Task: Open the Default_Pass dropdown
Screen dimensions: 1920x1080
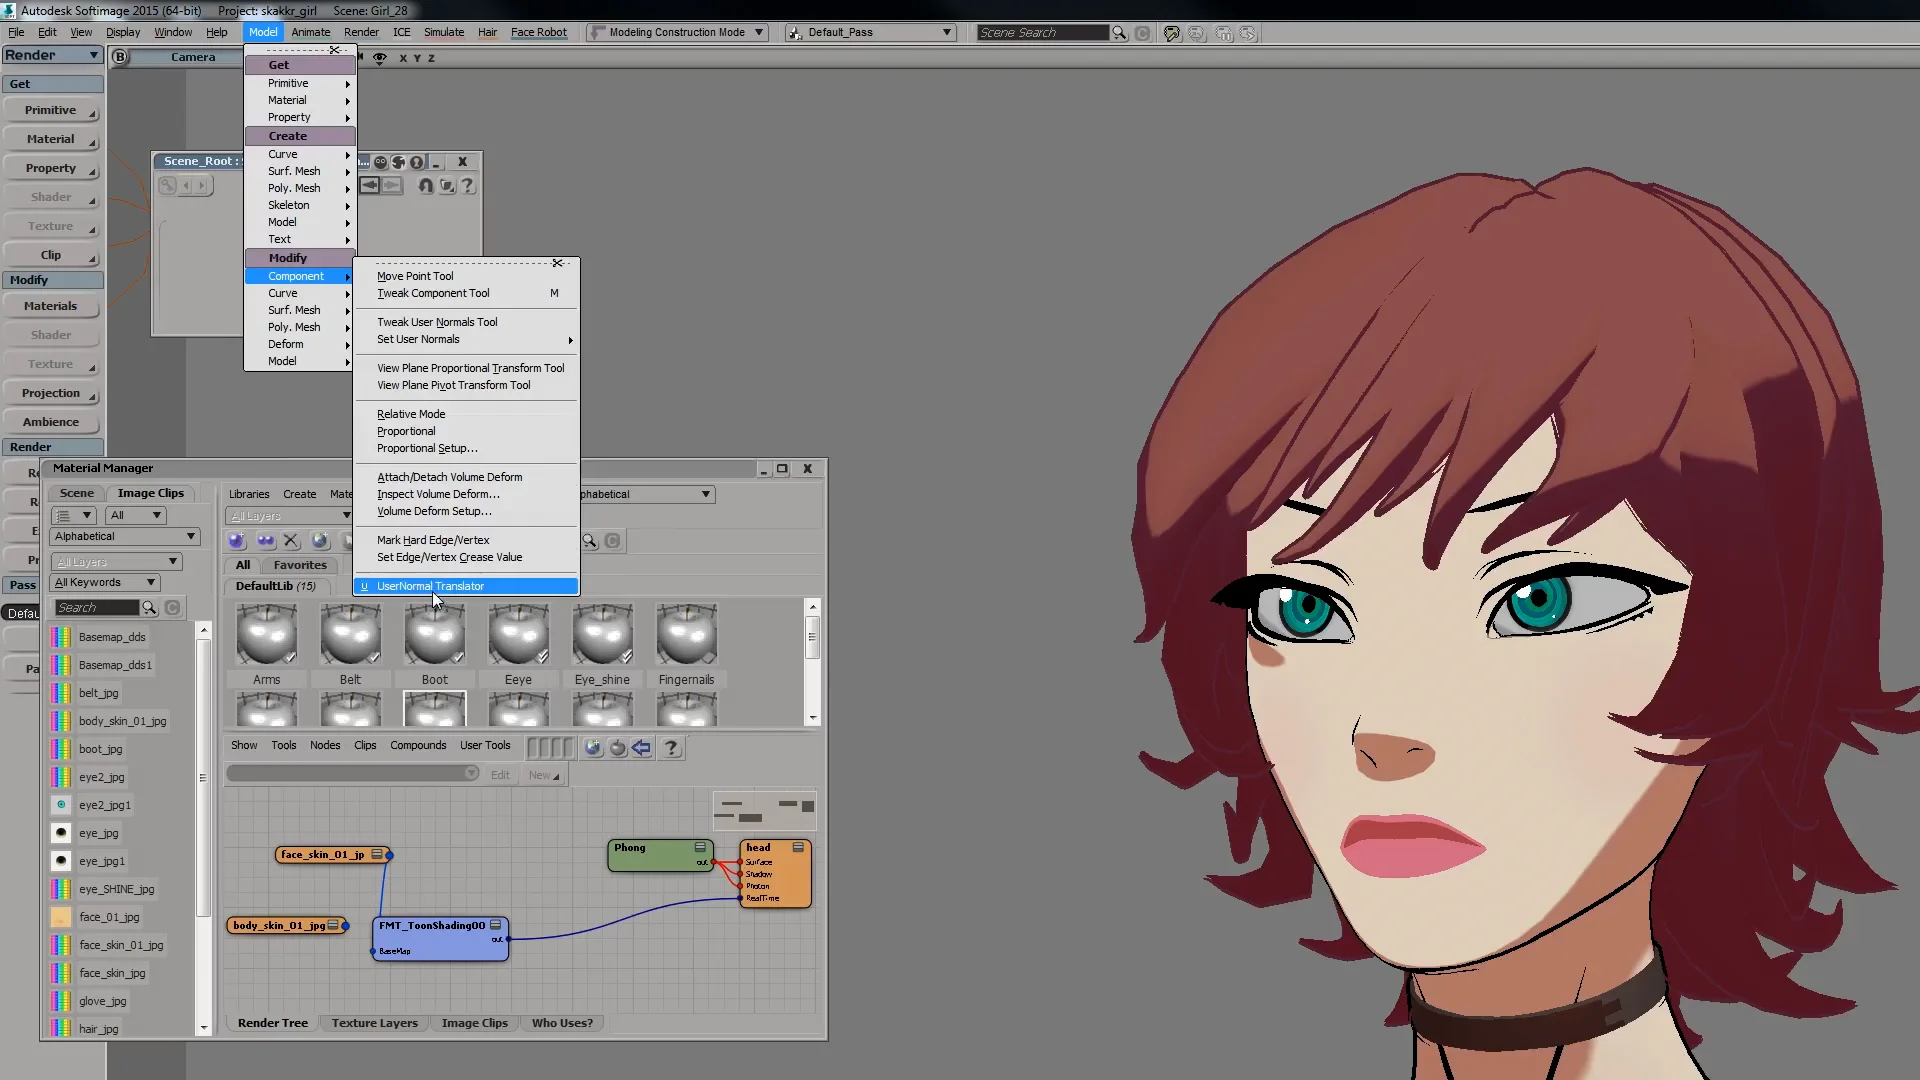Action: pyautogui.click(x=870, y=33)
